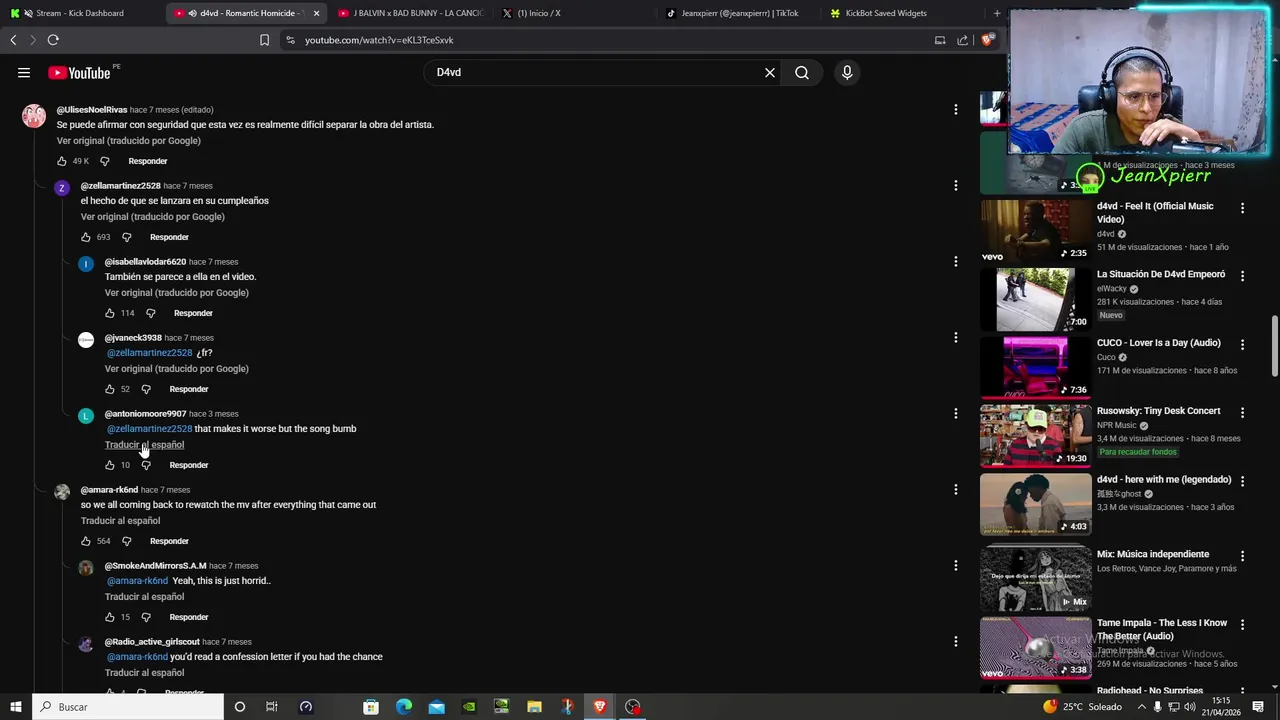Bookmark this page in the address bar
The image size is (1280, 720).
[264, 40]
